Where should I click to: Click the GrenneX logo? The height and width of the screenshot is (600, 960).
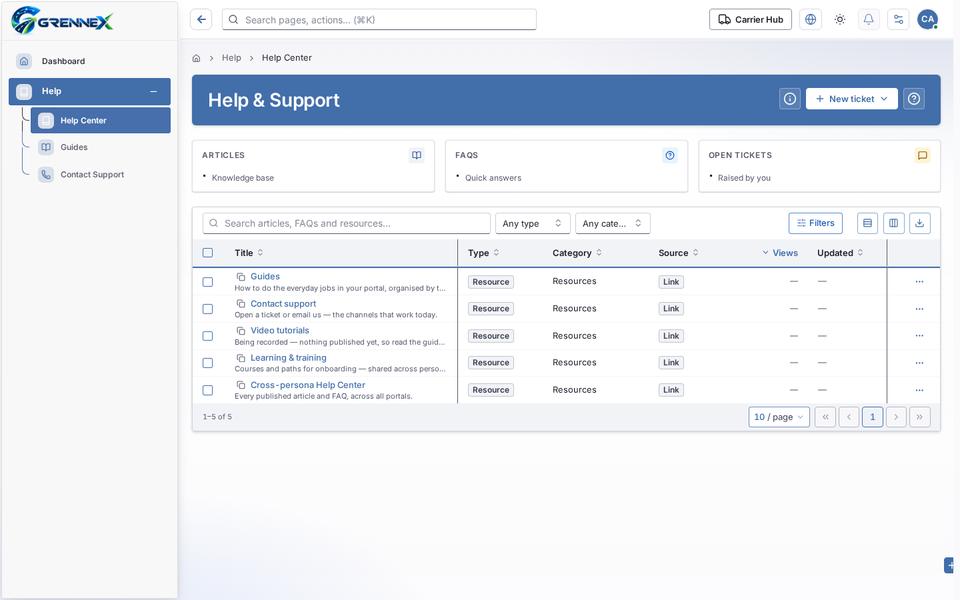[x=62, y=21]
